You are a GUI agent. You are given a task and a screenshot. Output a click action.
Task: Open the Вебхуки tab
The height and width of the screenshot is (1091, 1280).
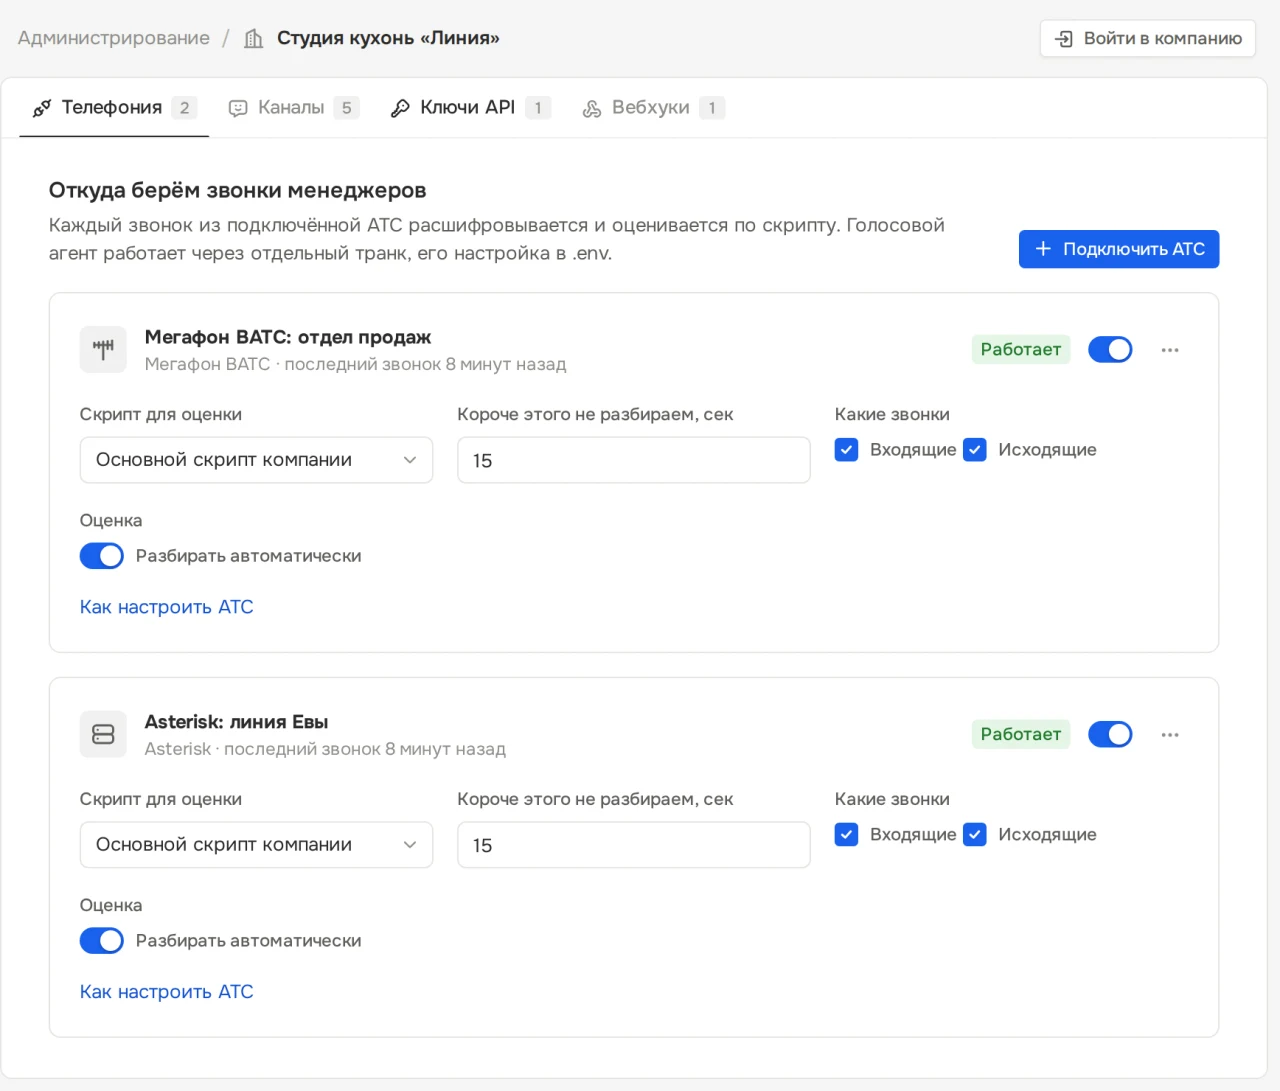tap(653, 108)
